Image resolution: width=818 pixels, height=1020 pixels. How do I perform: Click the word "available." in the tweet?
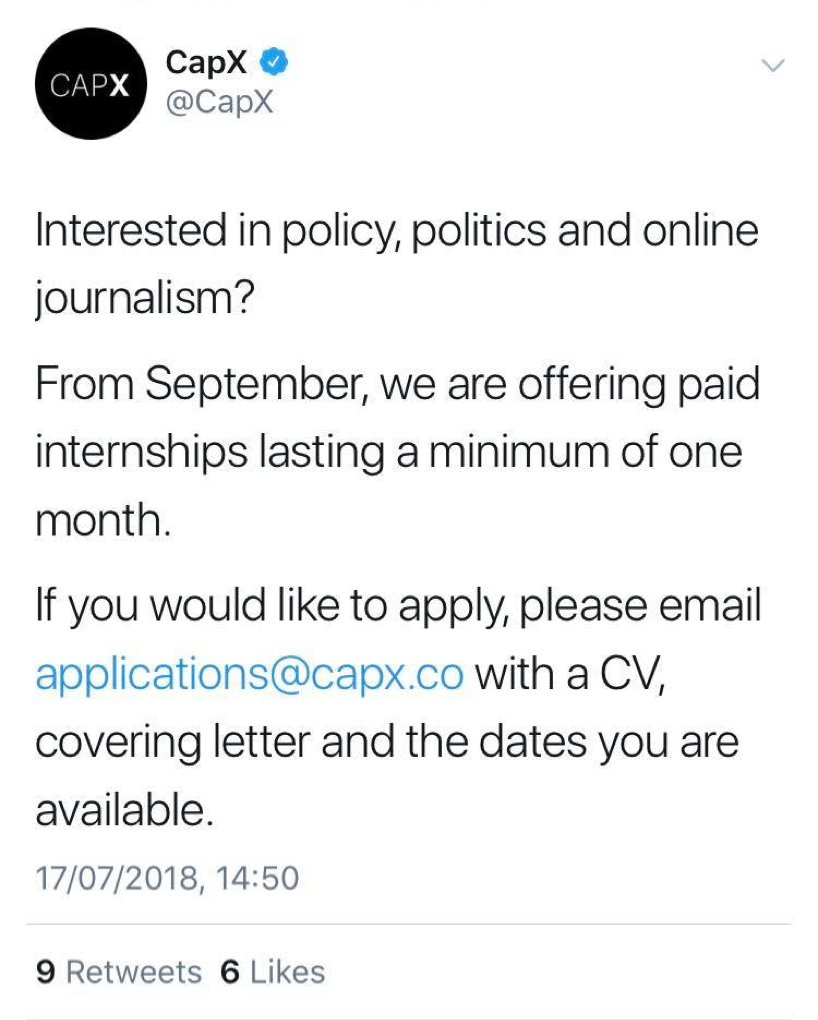click(x=125, y=811)
